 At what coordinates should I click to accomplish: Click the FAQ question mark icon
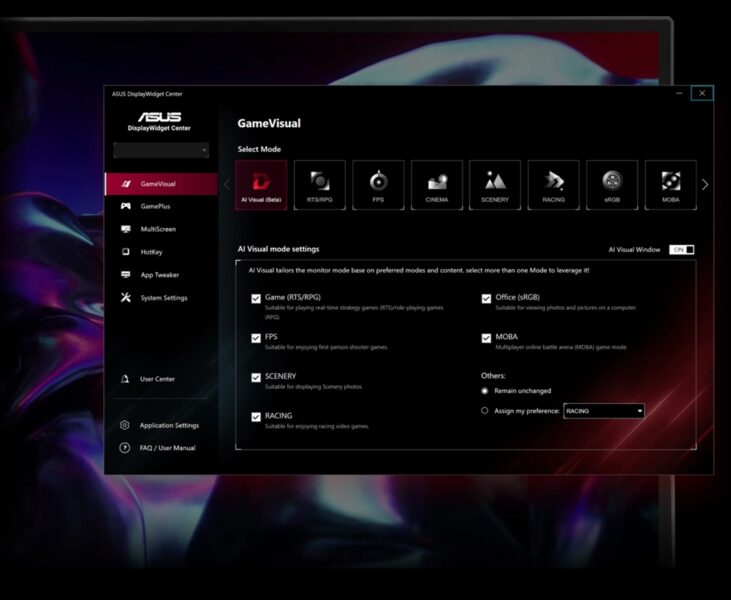pos(124,448)
